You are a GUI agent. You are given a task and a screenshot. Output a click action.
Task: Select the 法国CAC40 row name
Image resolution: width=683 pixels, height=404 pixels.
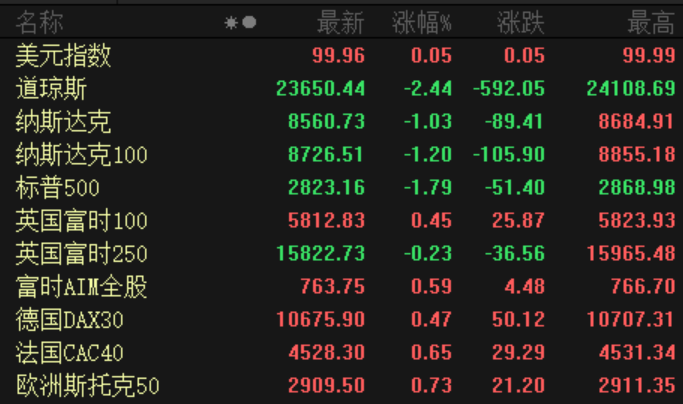click(x=70, y=353)
